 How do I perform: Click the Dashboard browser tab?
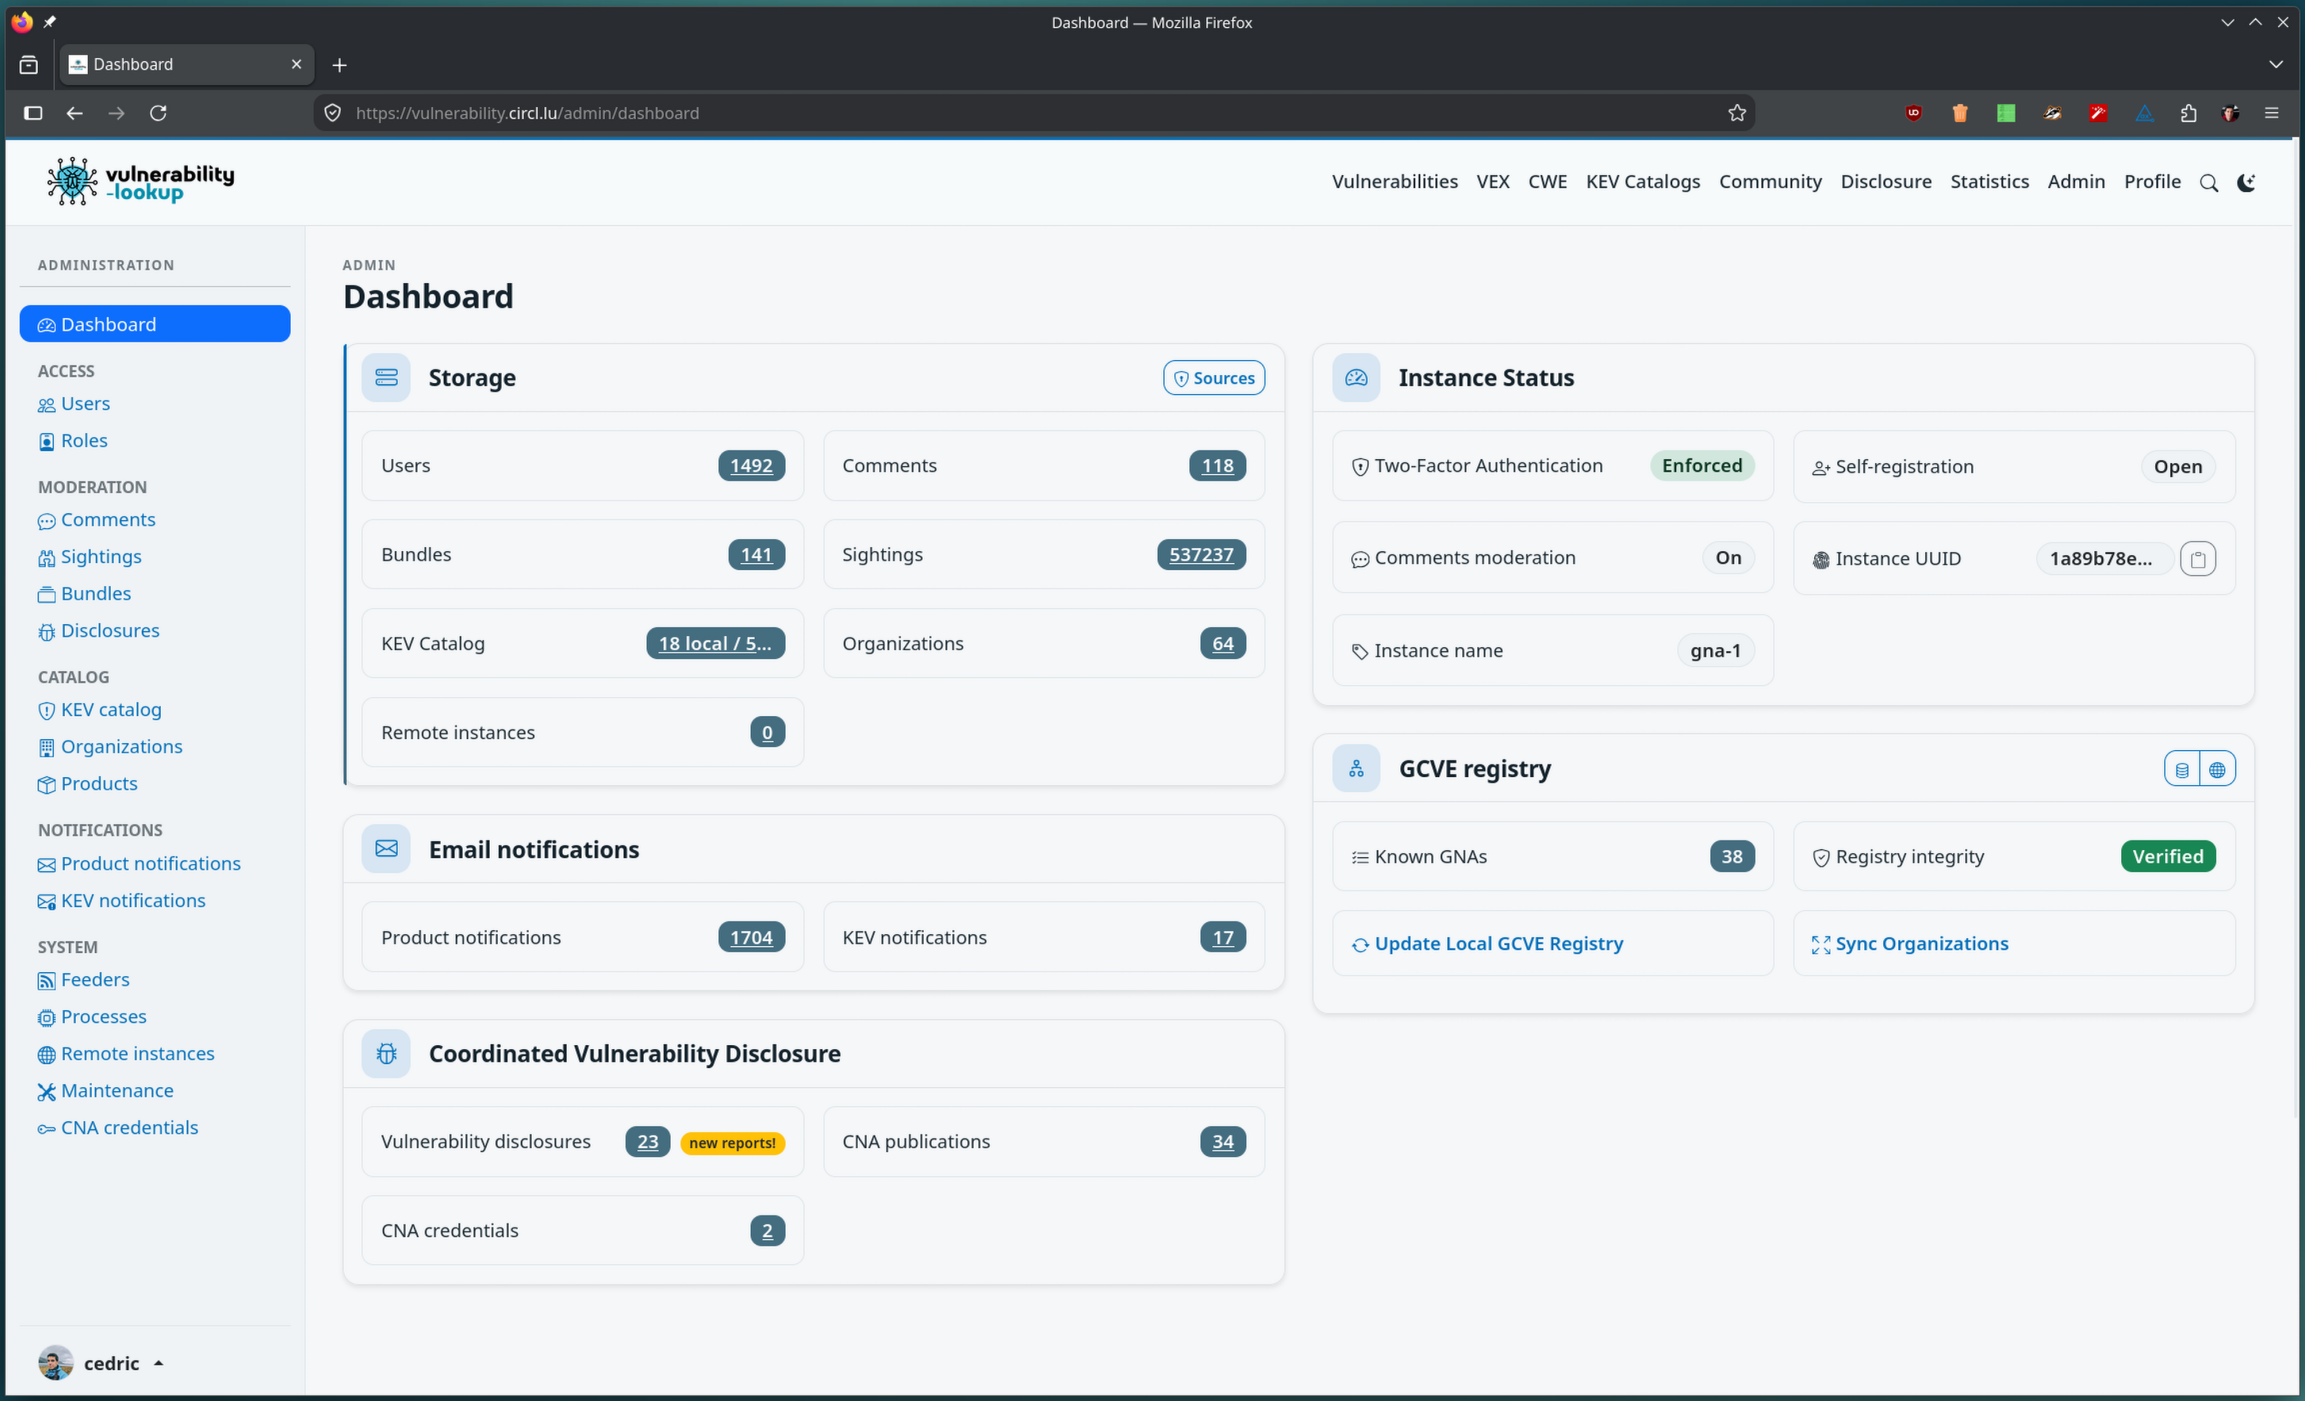tap(187, 65)
